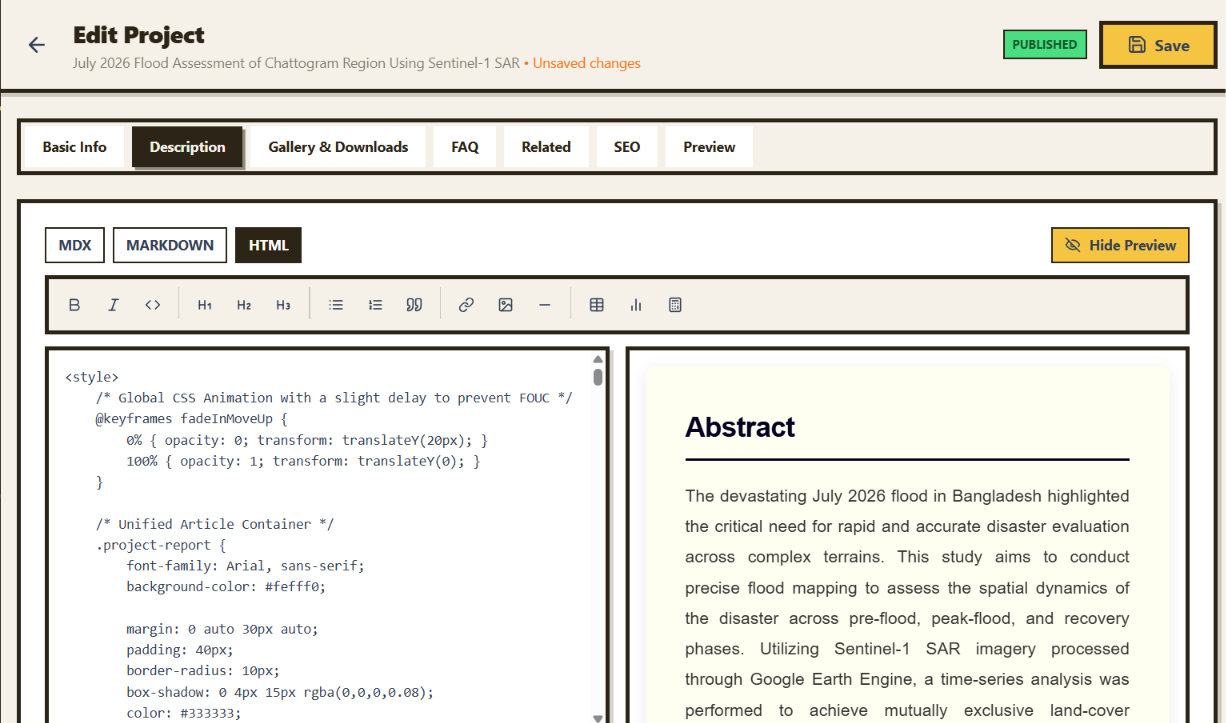
Task: Click the code editor scrollbar thumb
Action: [598, 376]
